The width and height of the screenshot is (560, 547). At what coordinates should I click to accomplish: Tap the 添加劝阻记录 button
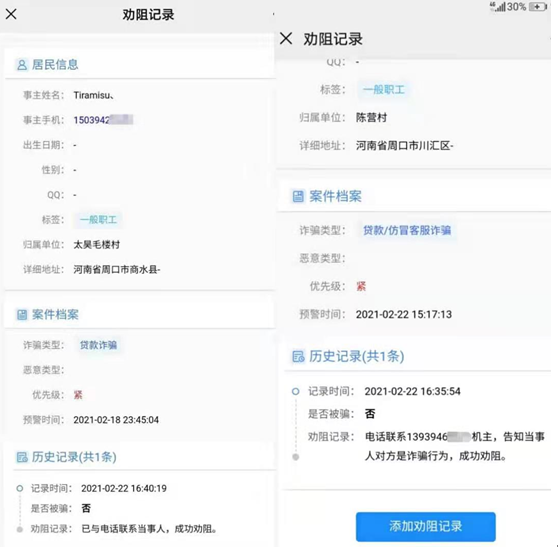click(x=425, y=526)
